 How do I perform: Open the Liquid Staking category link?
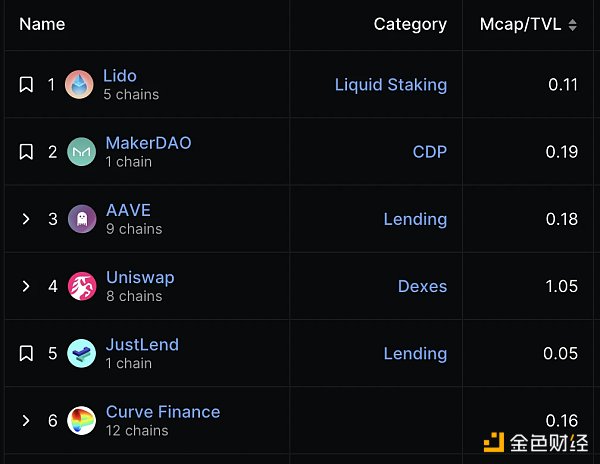pos(391,85)
